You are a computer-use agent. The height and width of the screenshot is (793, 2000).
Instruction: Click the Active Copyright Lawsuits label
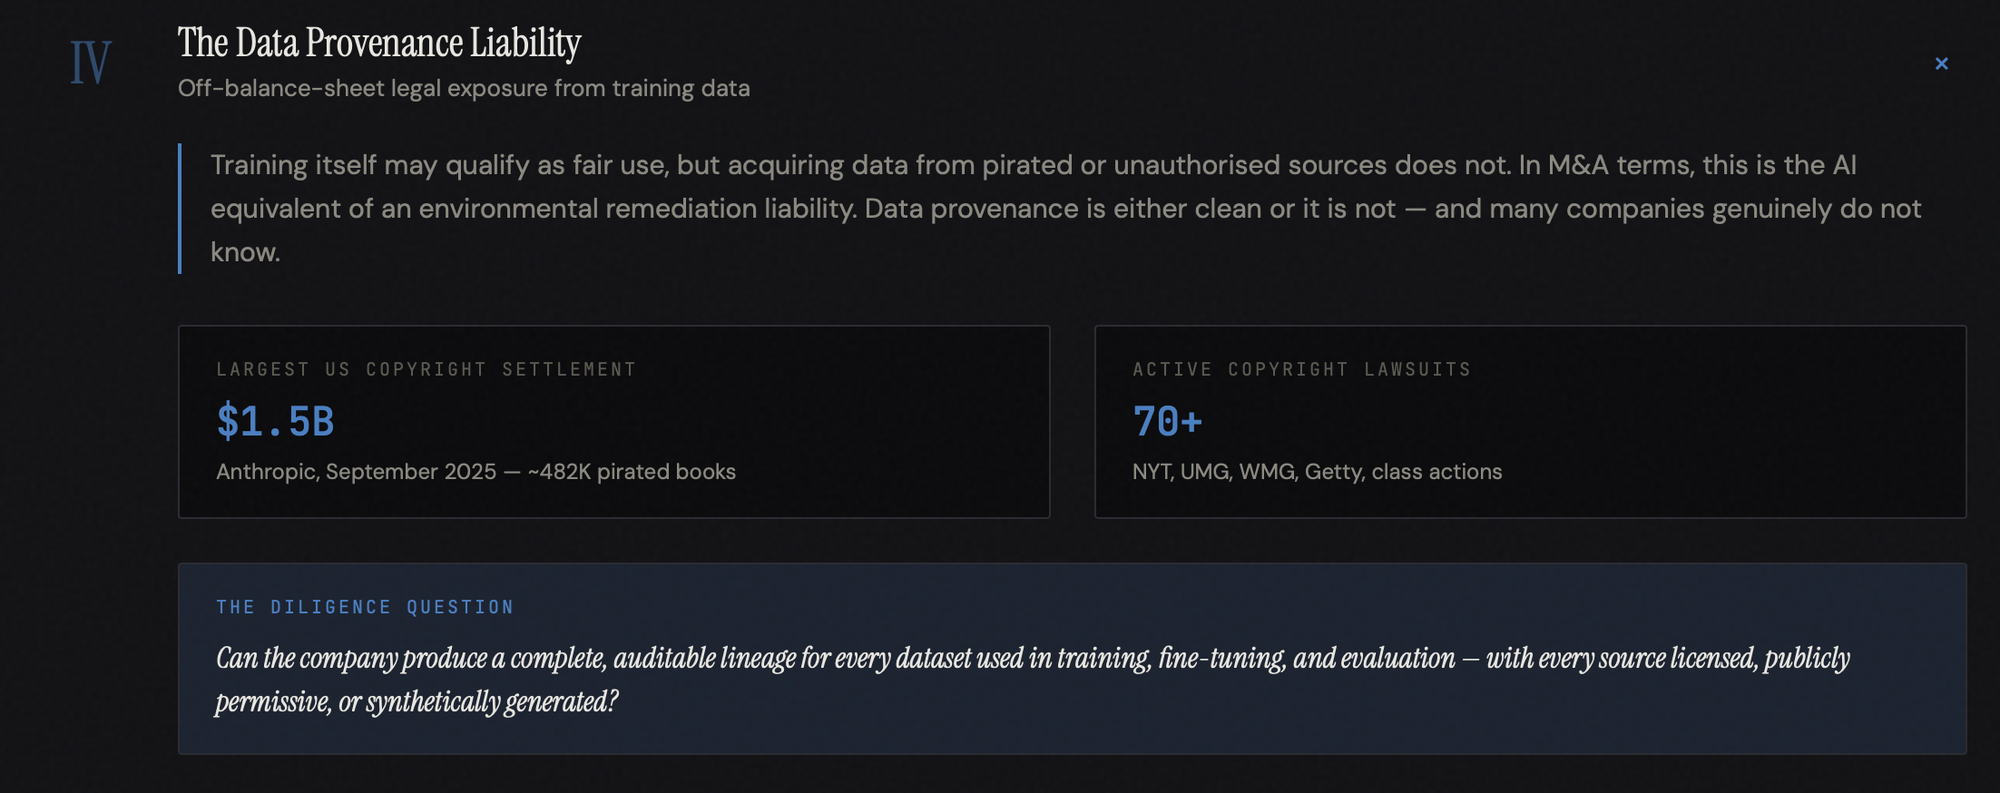click(1301, 370)
